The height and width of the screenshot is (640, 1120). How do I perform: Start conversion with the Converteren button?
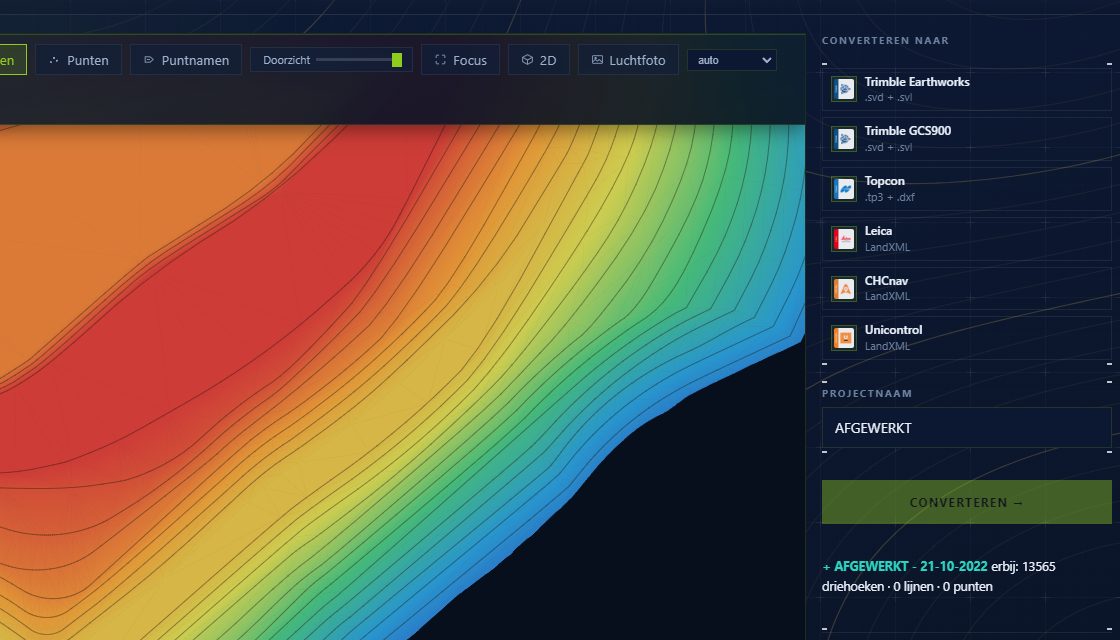pos(966,502)
